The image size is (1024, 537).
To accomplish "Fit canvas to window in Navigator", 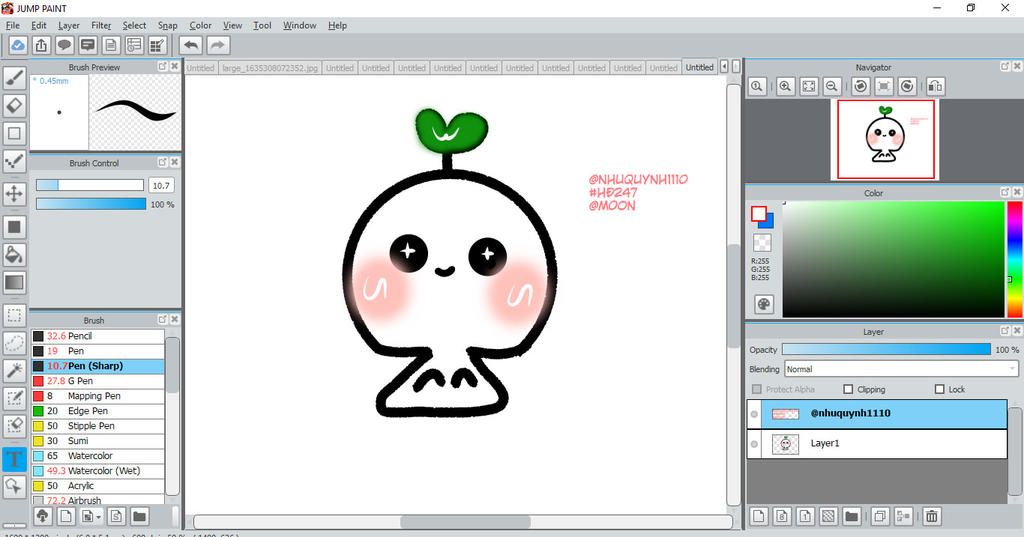I will pos(808,86).
